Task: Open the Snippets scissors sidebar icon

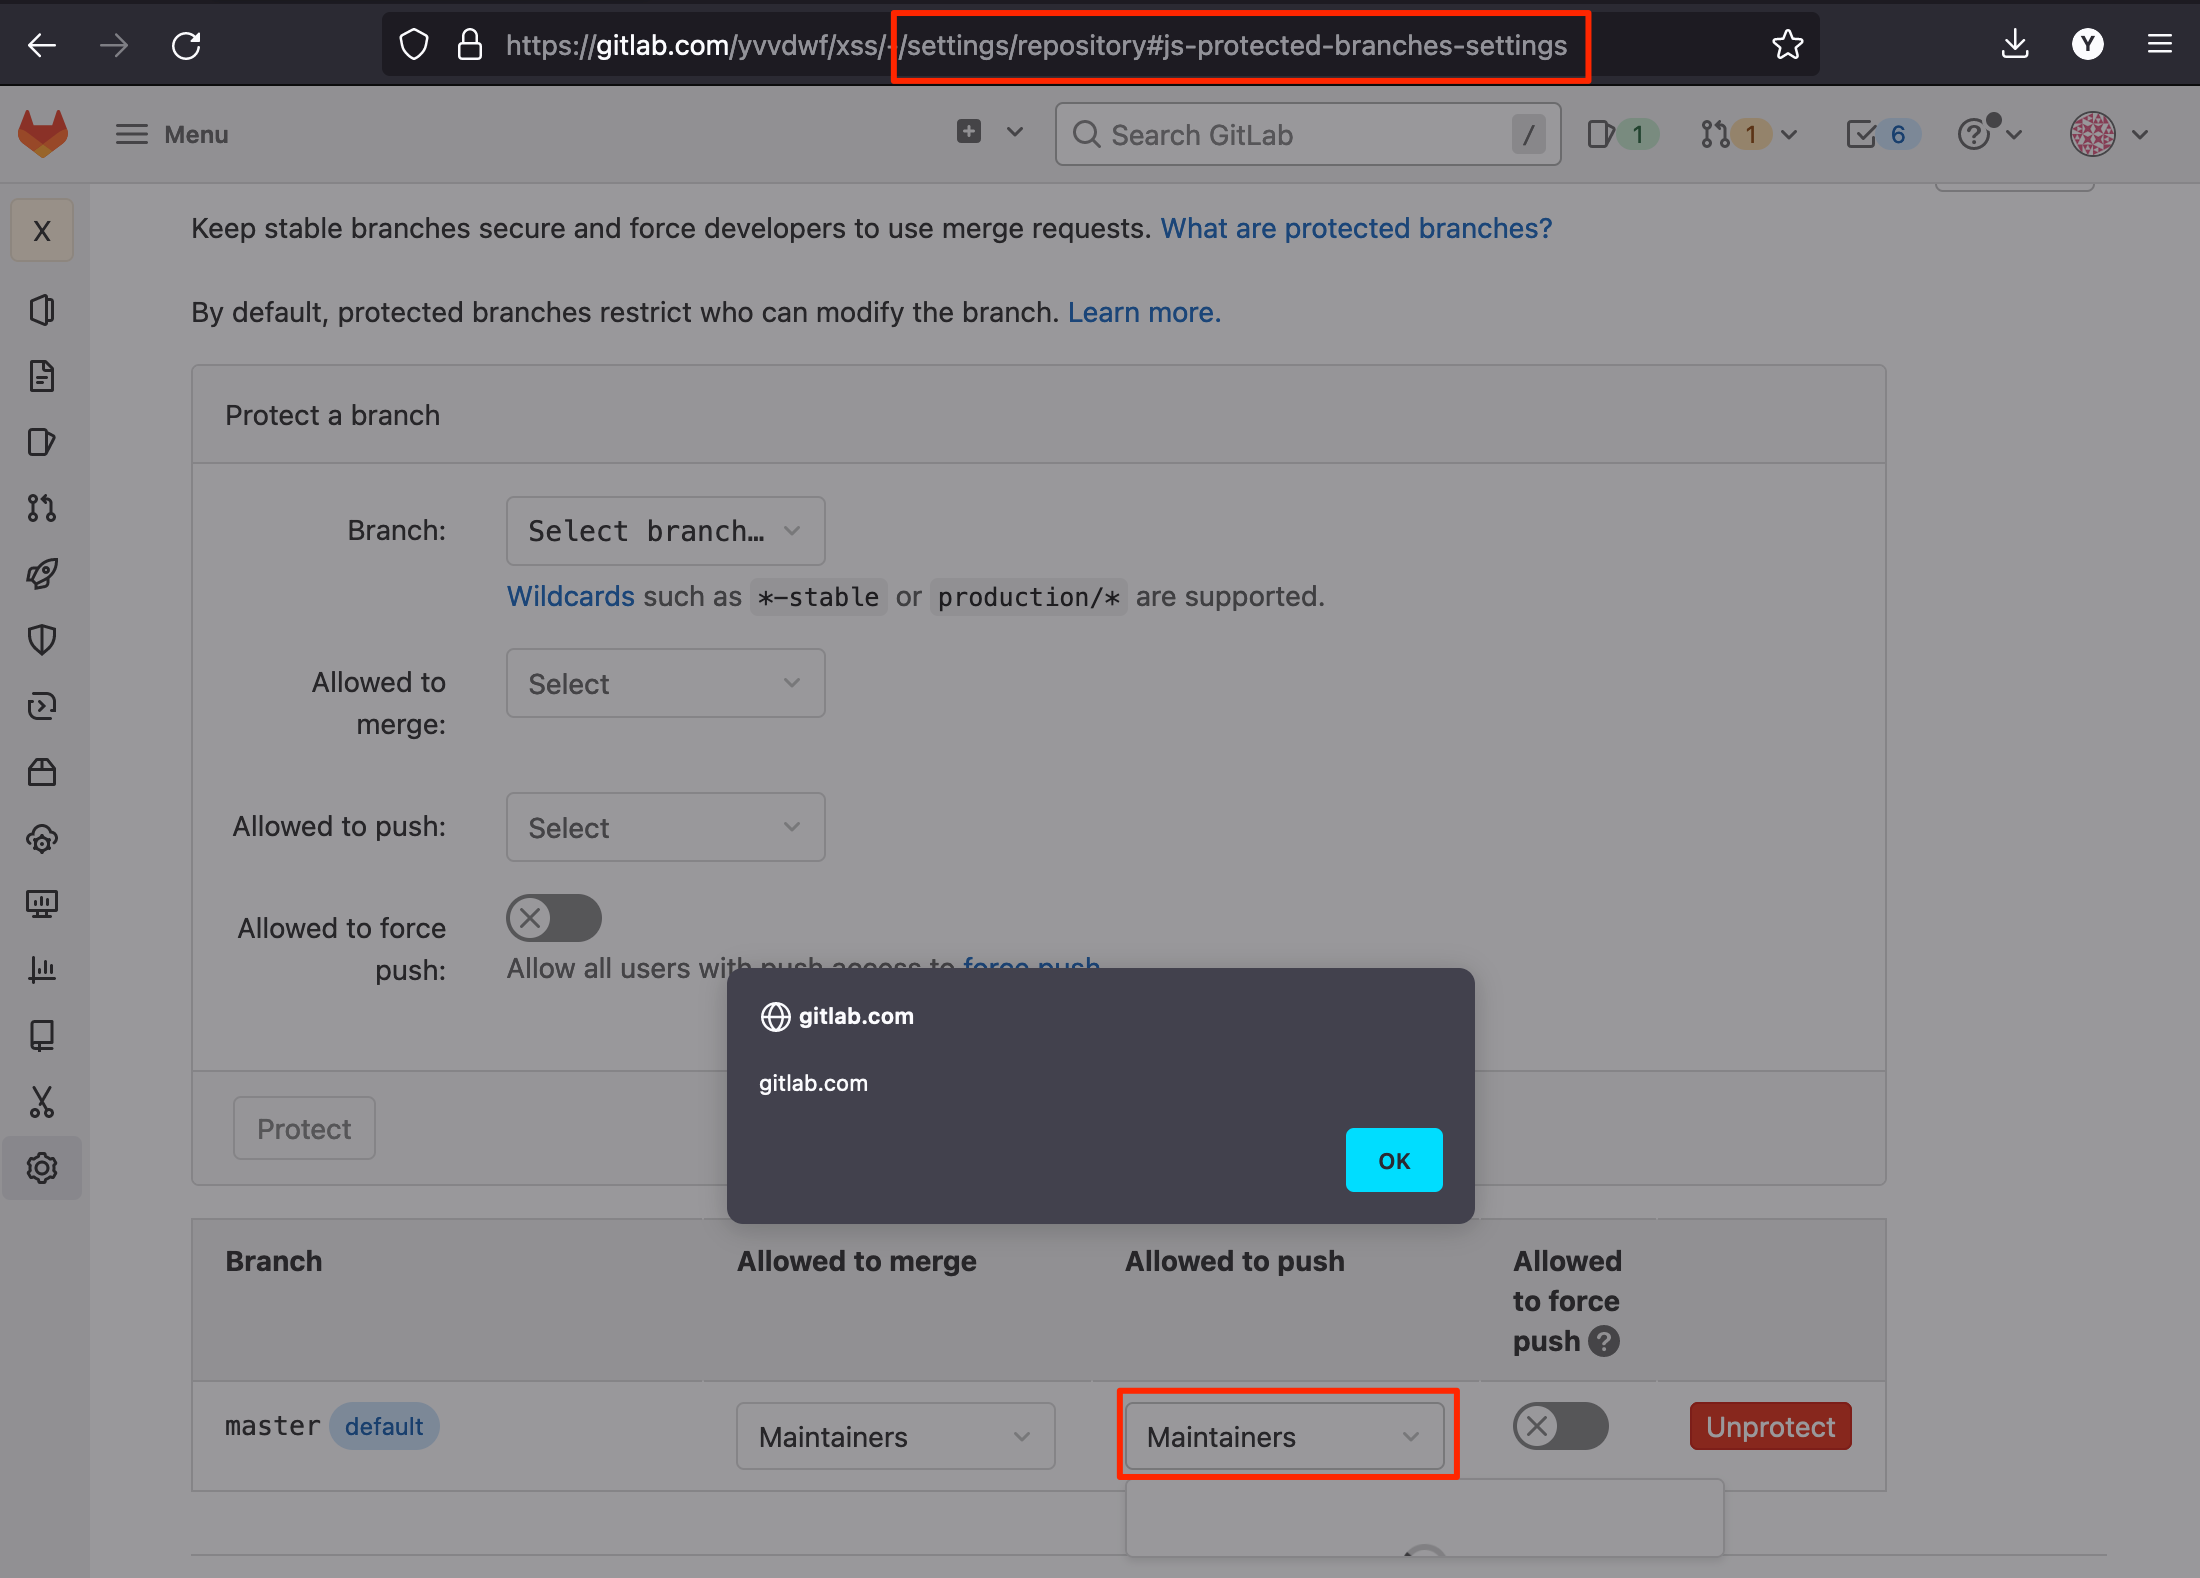Action: [x=42, y=1102]
